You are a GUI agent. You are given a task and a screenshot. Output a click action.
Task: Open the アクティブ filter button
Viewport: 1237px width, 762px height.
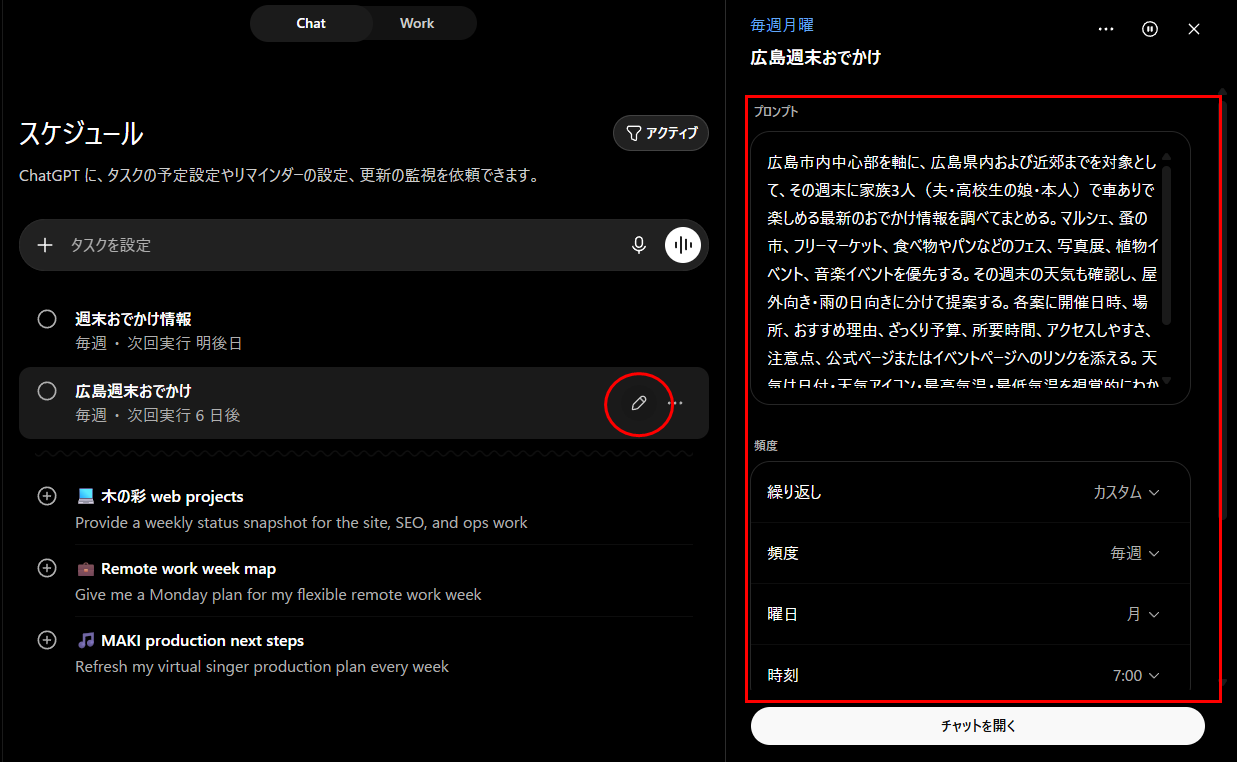[661, 133]
